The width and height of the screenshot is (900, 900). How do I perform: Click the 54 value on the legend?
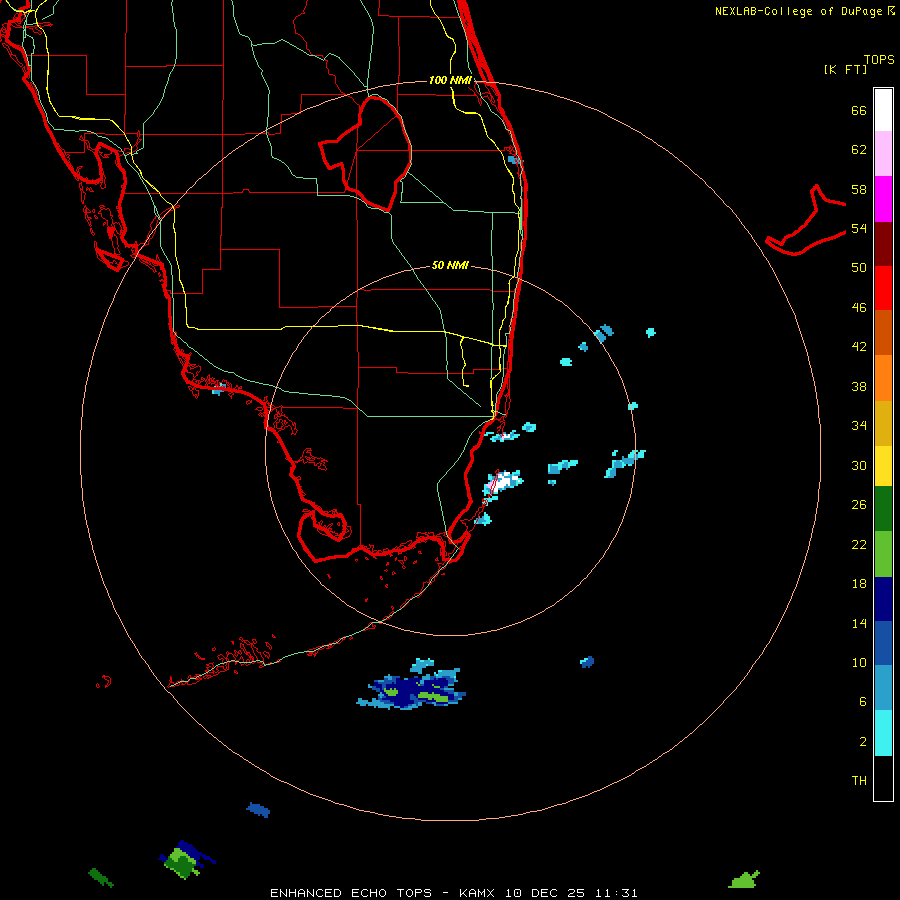pyautogui.click(x=859, y=228)
